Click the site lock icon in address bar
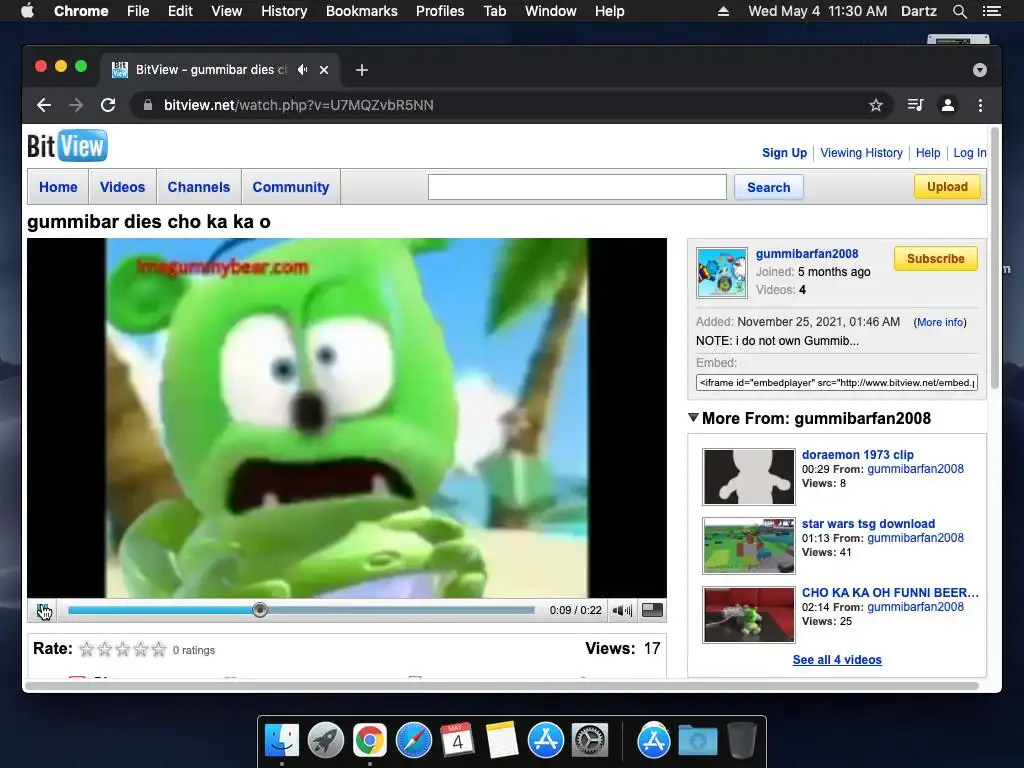 click(x=148, y=105)
